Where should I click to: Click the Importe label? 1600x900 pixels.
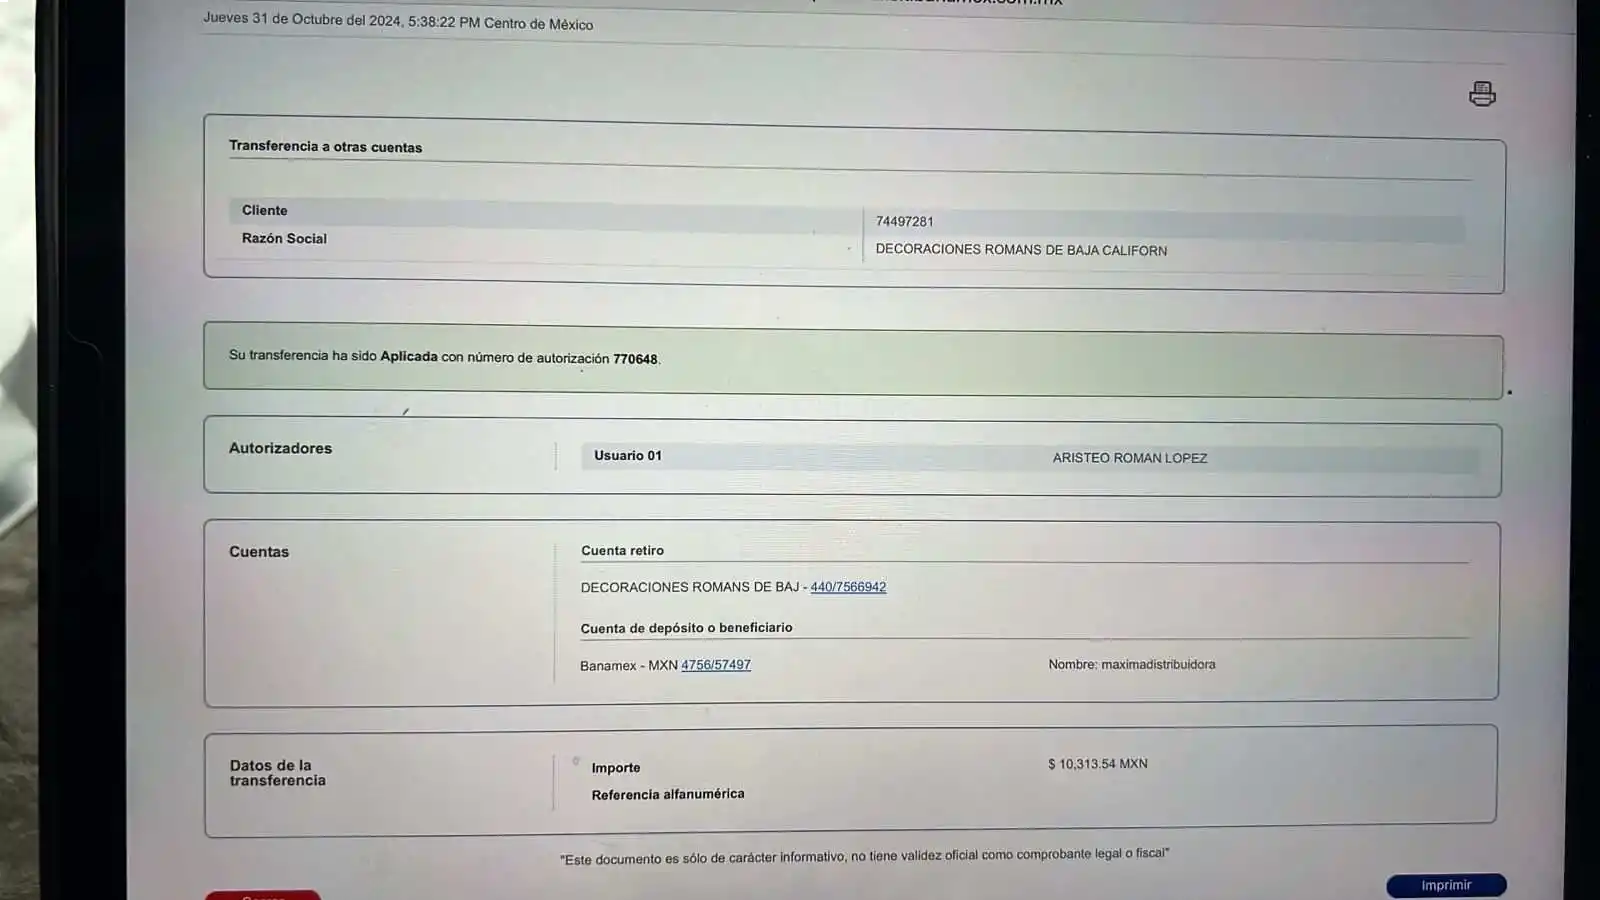[x=615, y=768]
